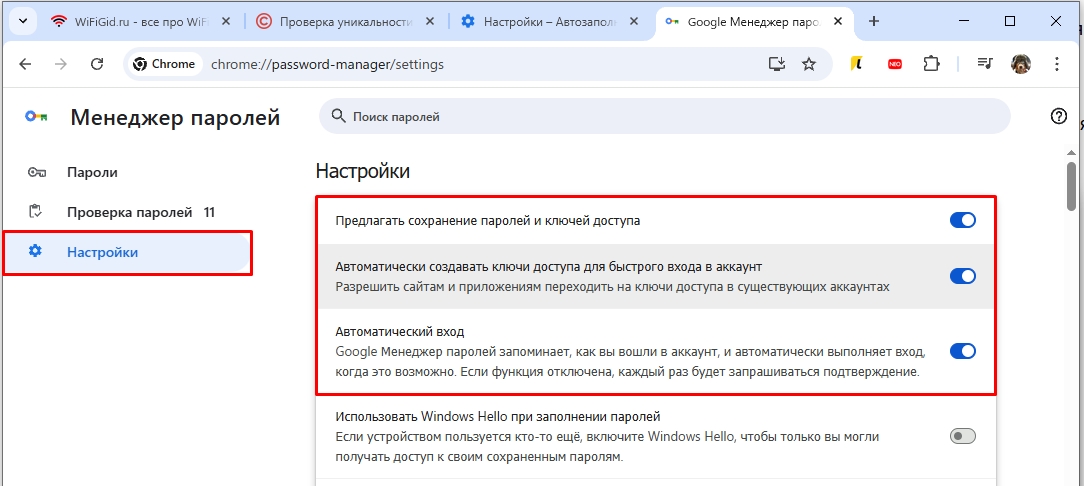
Task: Open the help question mark icon
Action: (x=1058, y=116)
